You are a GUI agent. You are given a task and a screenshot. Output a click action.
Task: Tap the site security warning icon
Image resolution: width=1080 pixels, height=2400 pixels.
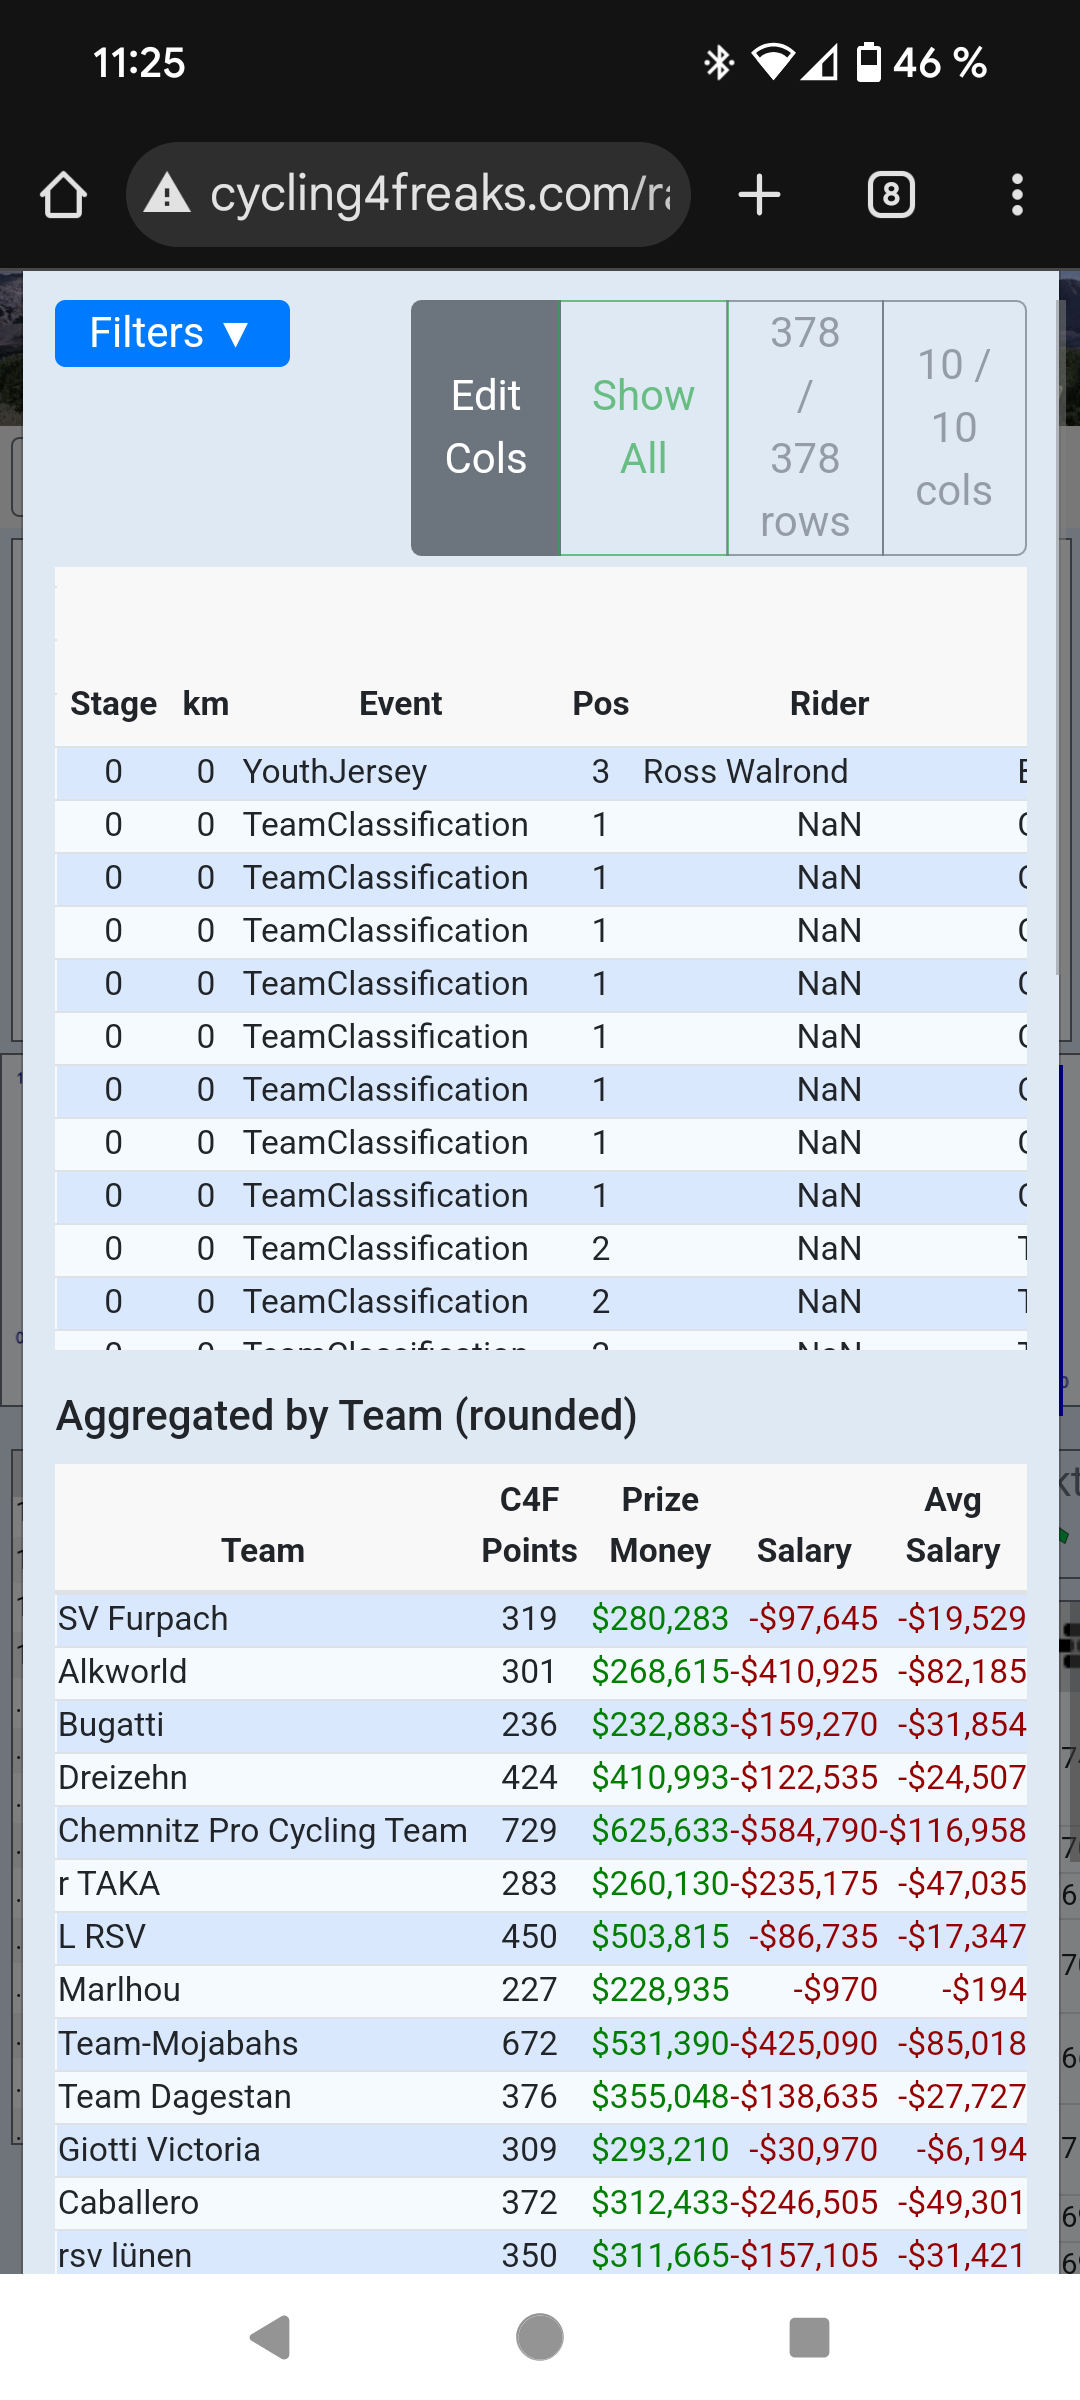tap(167, 194)
